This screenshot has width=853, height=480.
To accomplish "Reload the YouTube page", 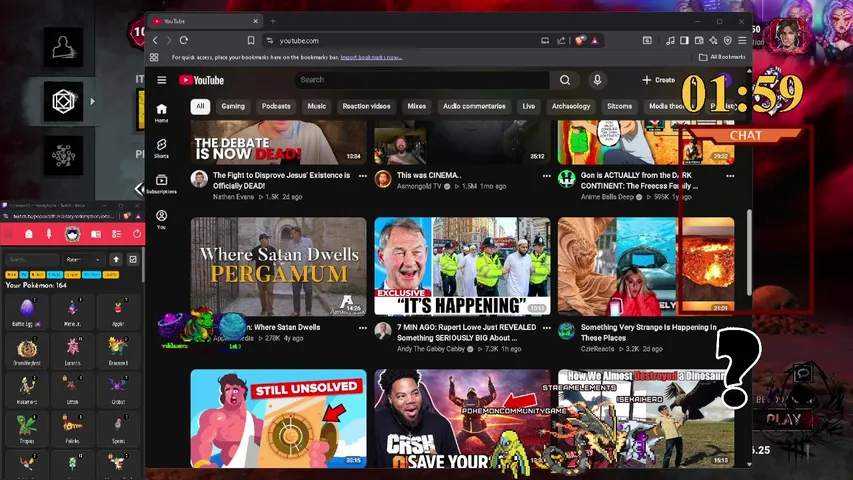I will pyautogui.click(x=184, y=40).
